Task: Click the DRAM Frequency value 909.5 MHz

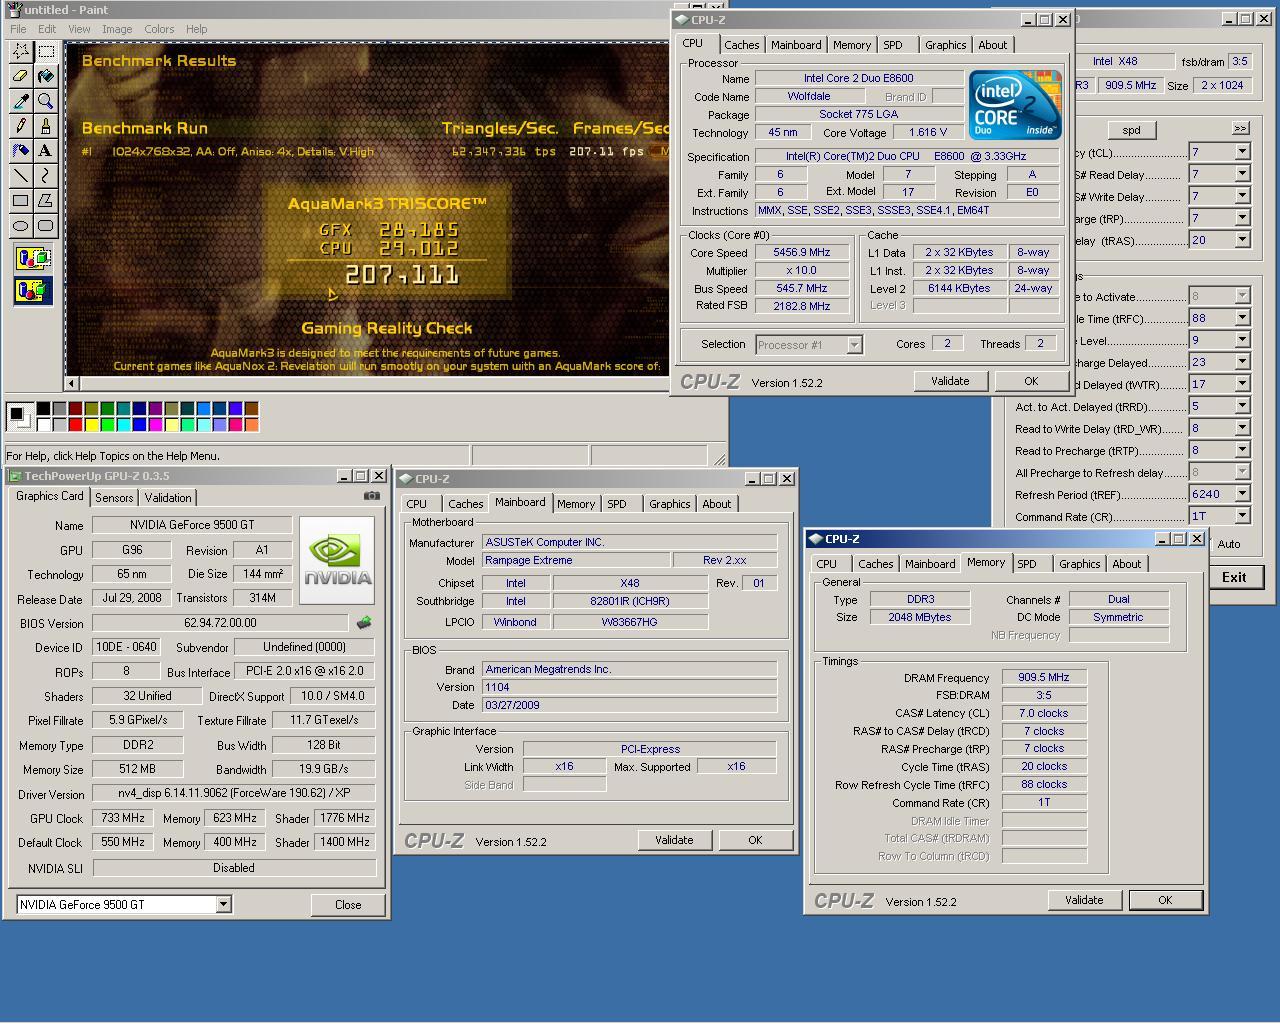Action: point(1044,677)
